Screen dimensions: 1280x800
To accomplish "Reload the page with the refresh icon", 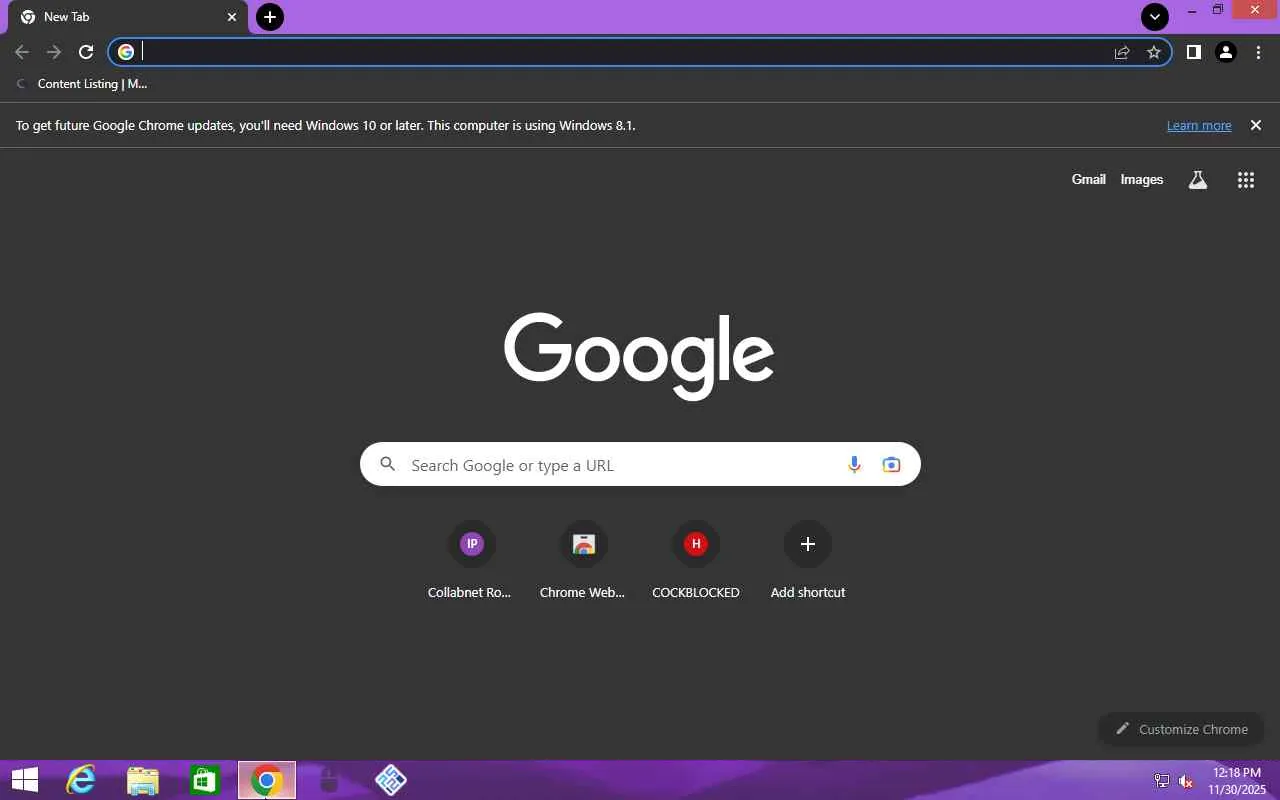I will click(86, 52).
